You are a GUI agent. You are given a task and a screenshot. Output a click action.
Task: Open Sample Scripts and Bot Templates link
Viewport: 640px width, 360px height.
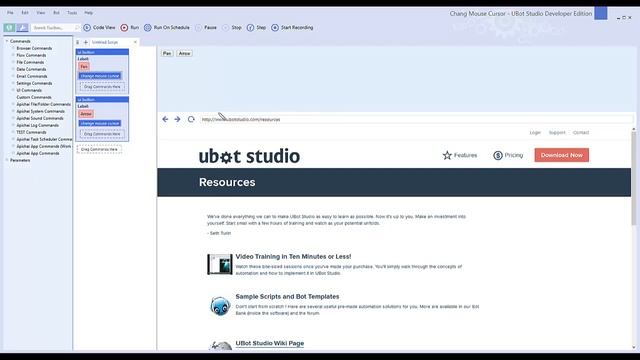tap(287, 296)
